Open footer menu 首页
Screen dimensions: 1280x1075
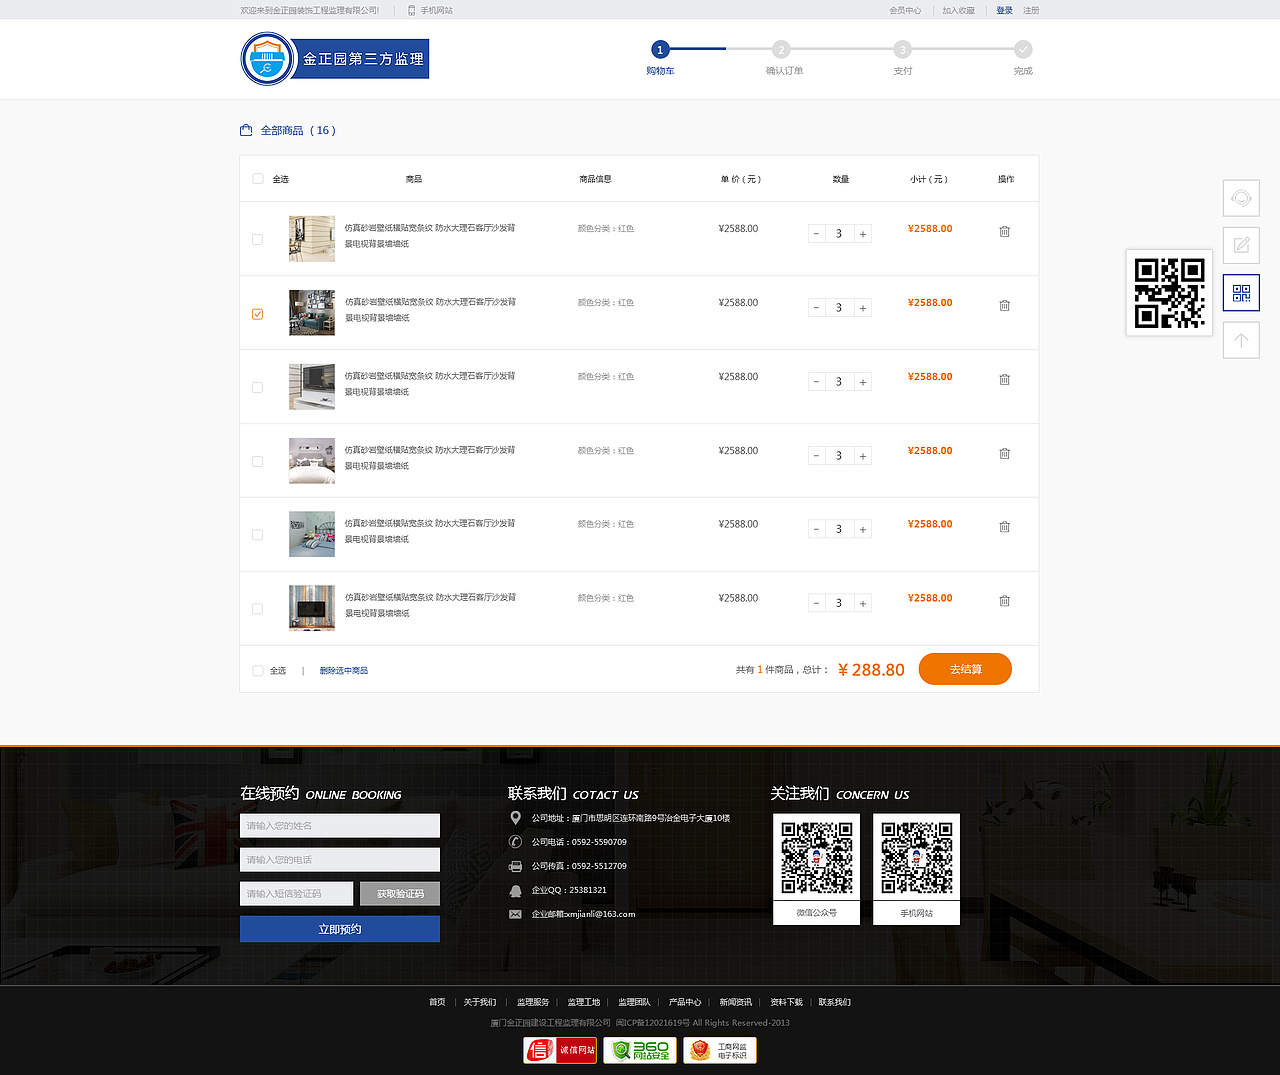(437, 1002)
